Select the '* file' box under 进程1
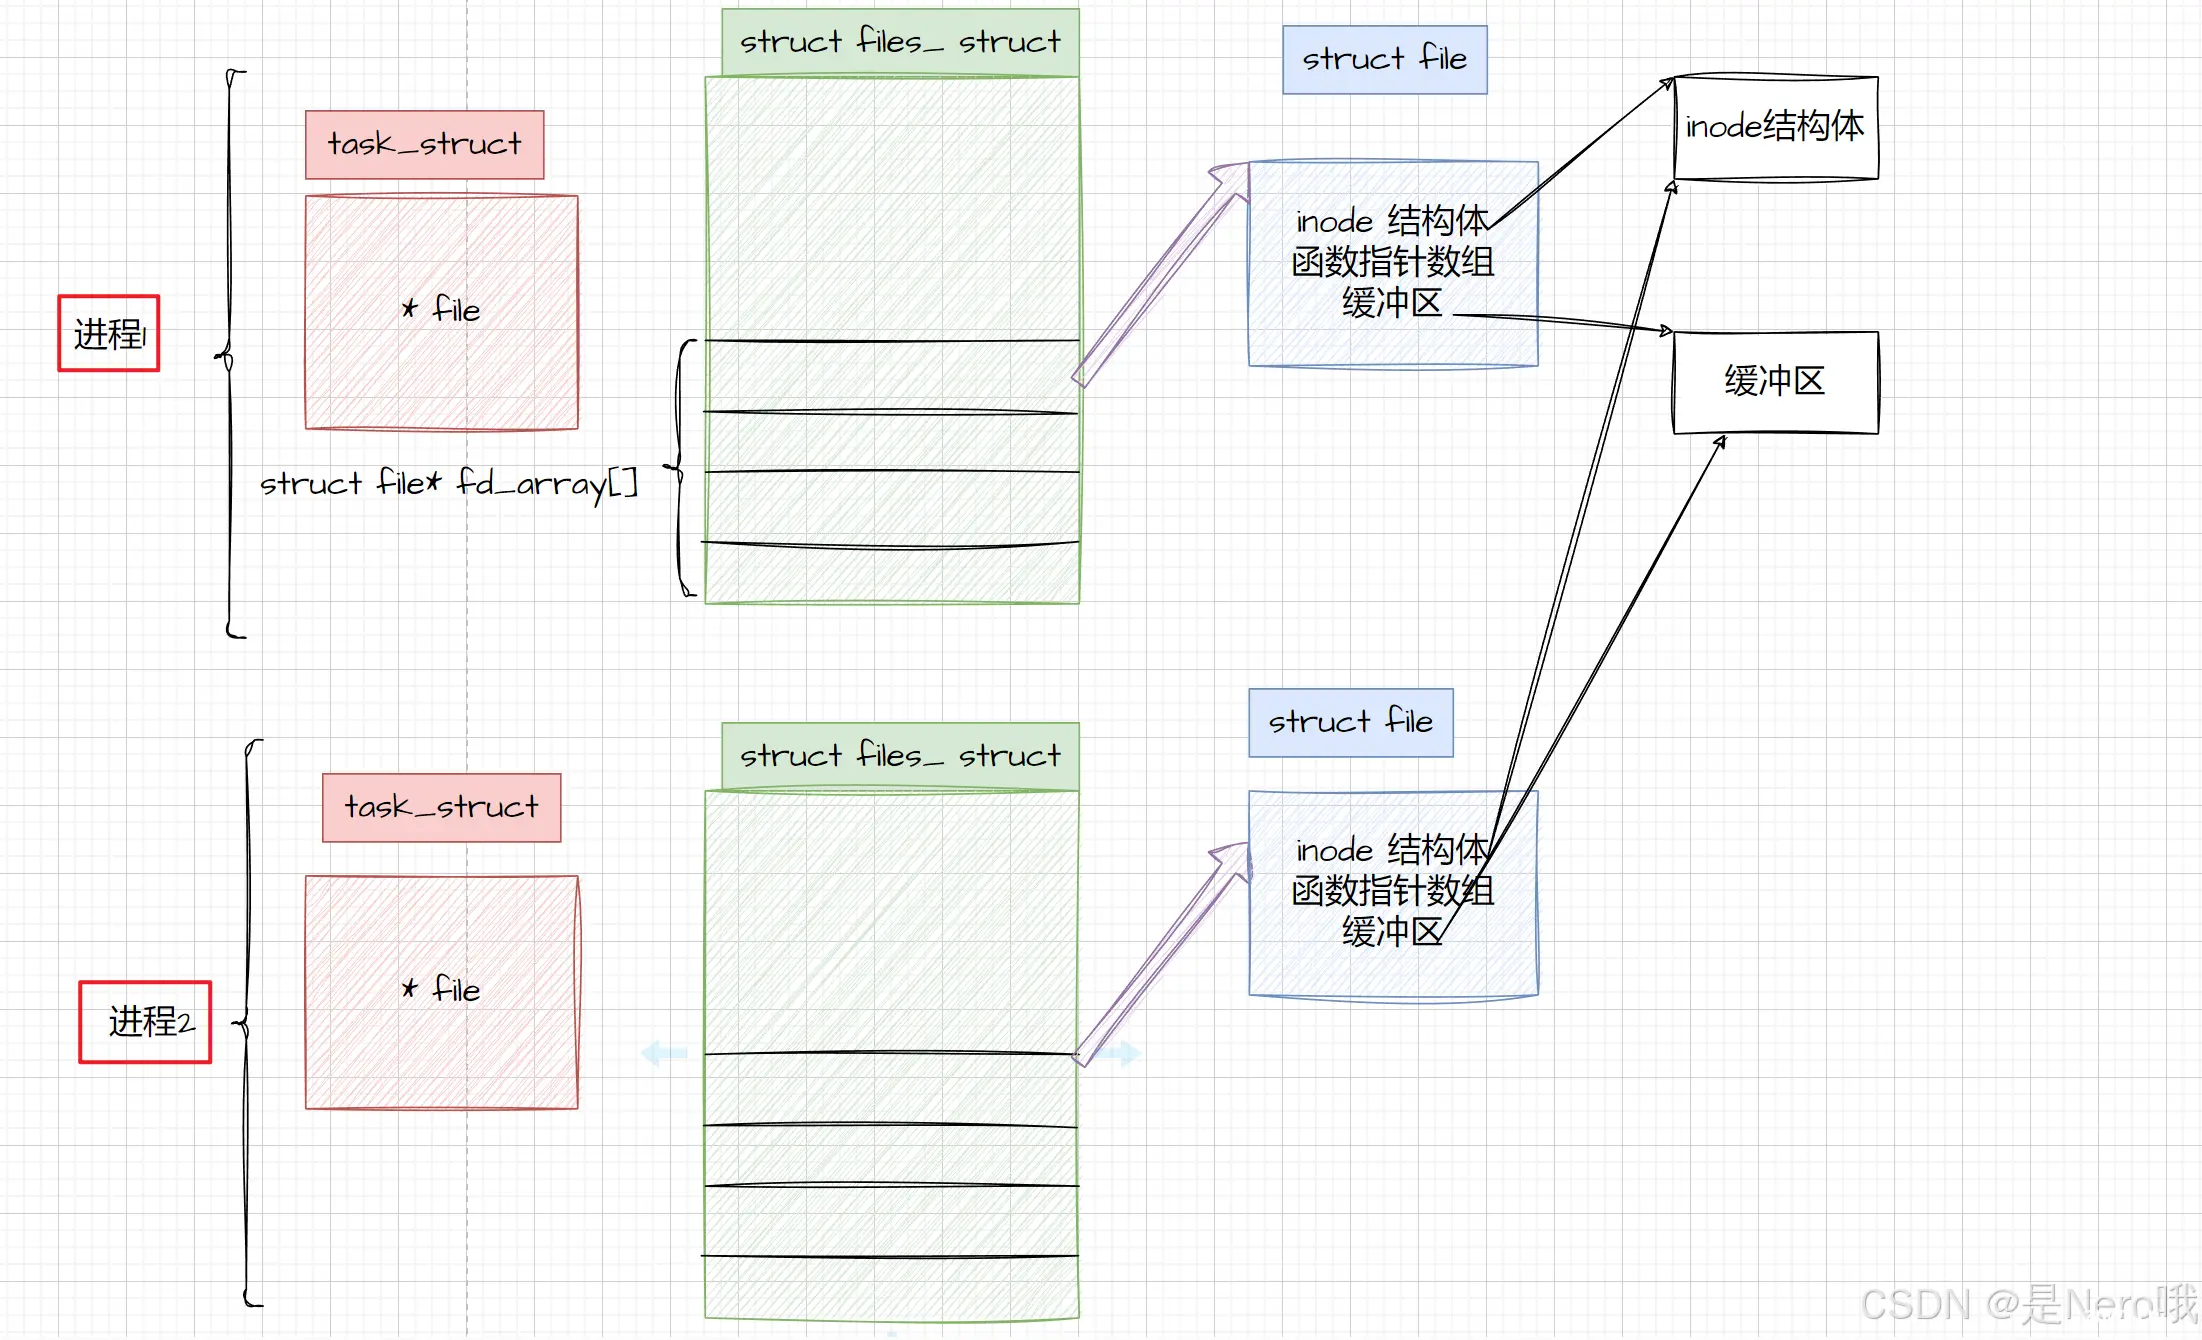The width and height of the screenshot is (2202, 1340). coord(442,312)
